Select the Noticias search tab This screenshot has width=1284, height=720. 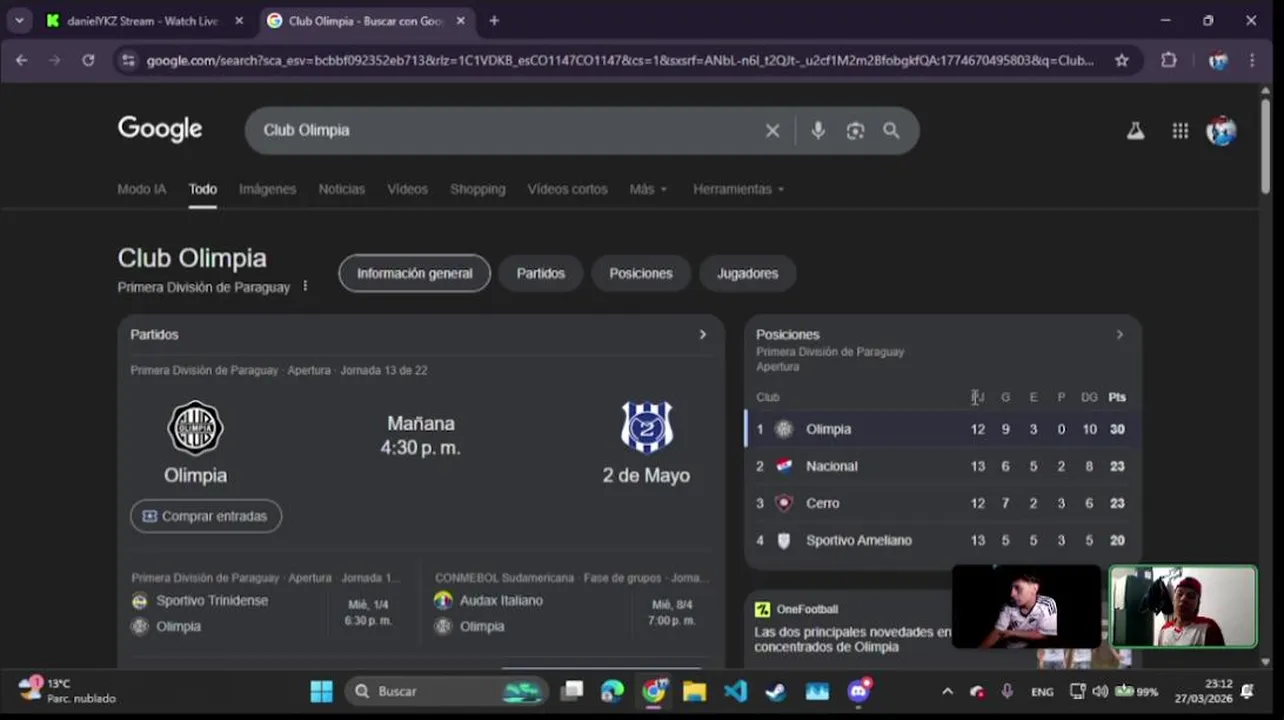click(342, 189)
